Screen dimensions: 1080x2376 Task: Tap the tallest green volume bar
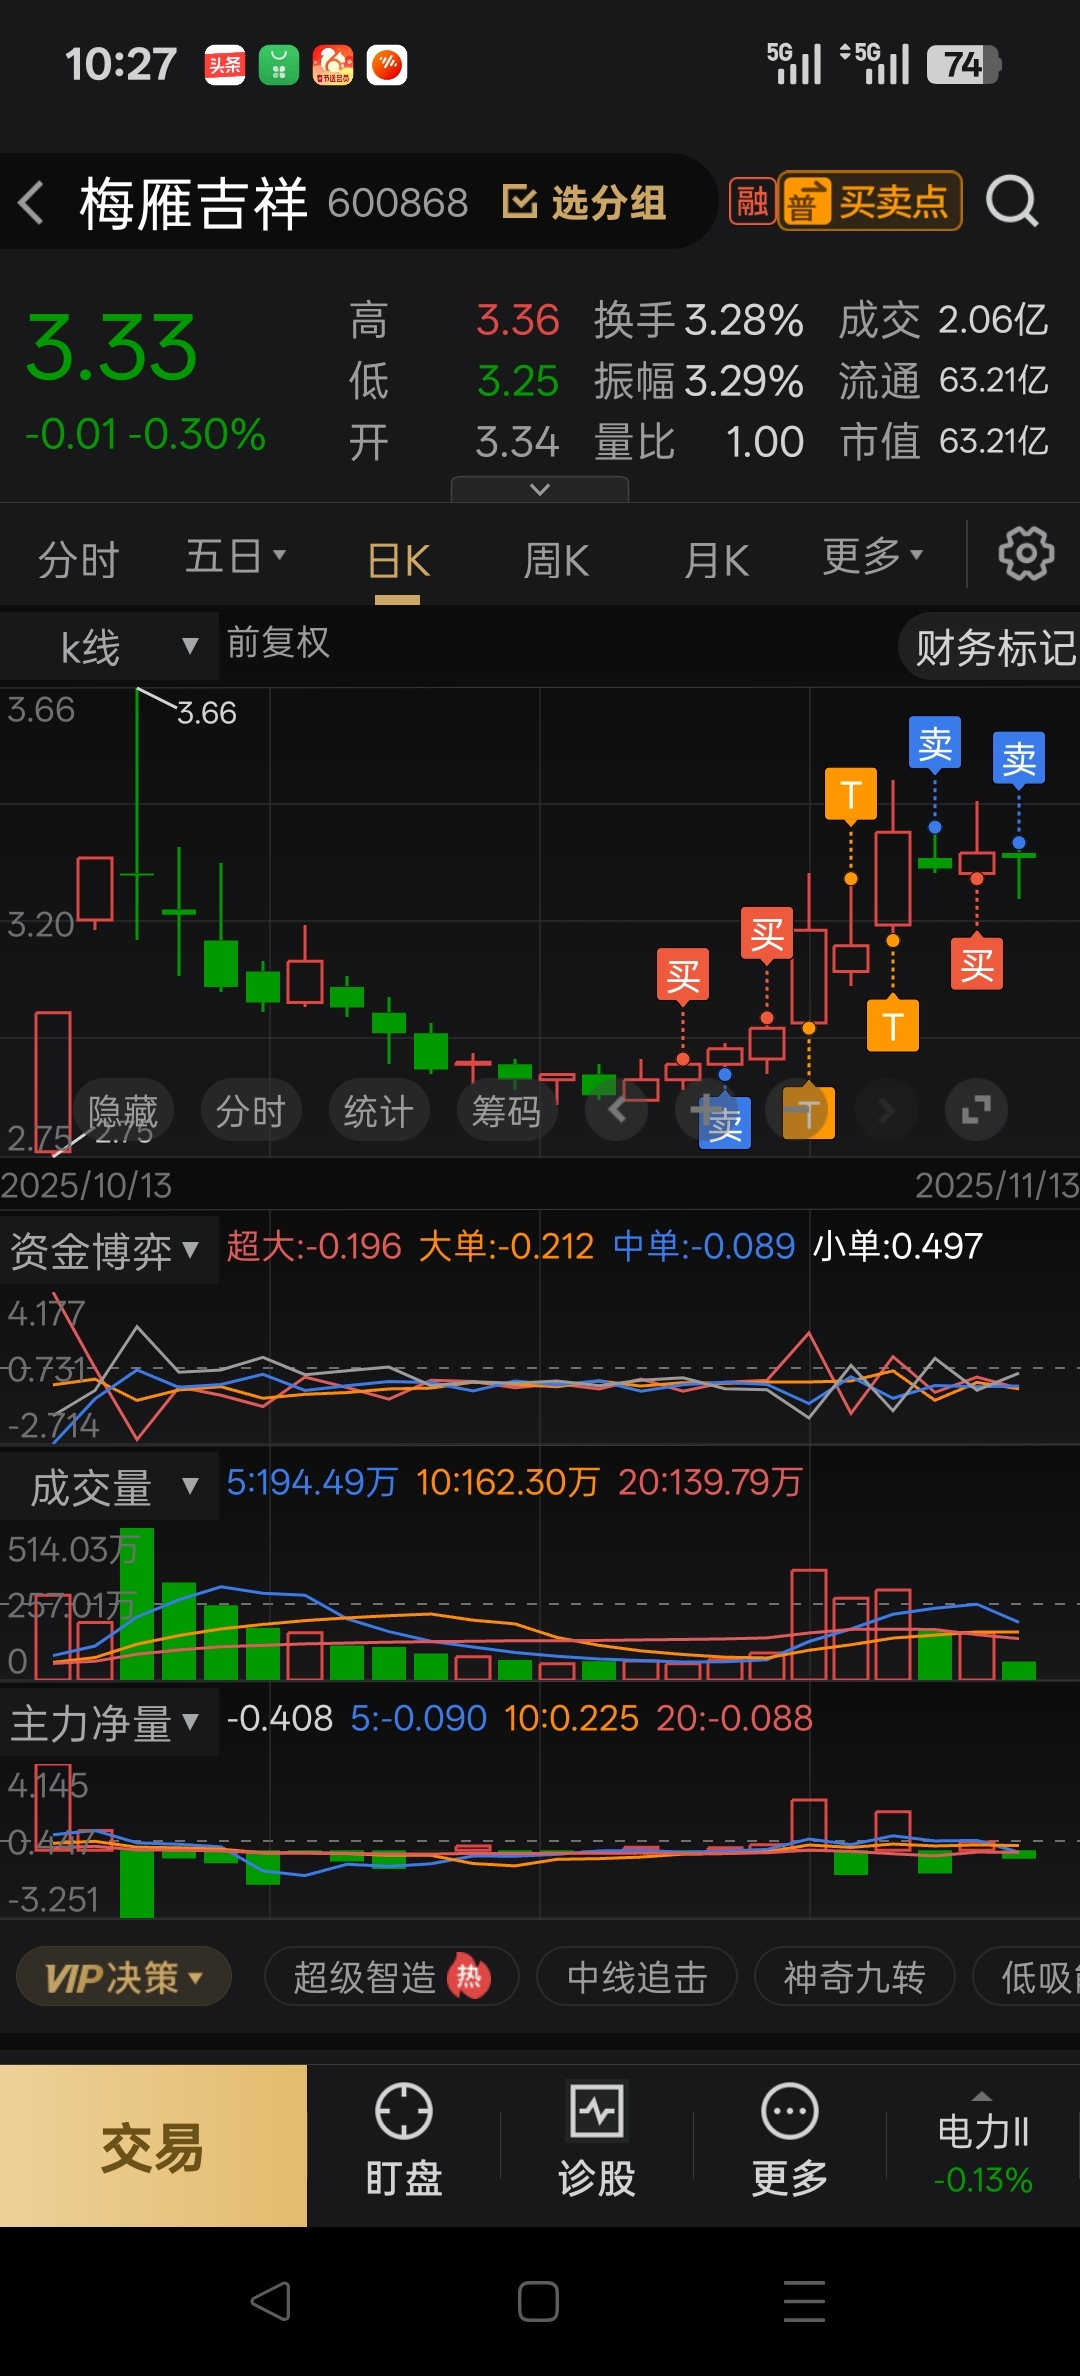click(x=137, y=1603)
